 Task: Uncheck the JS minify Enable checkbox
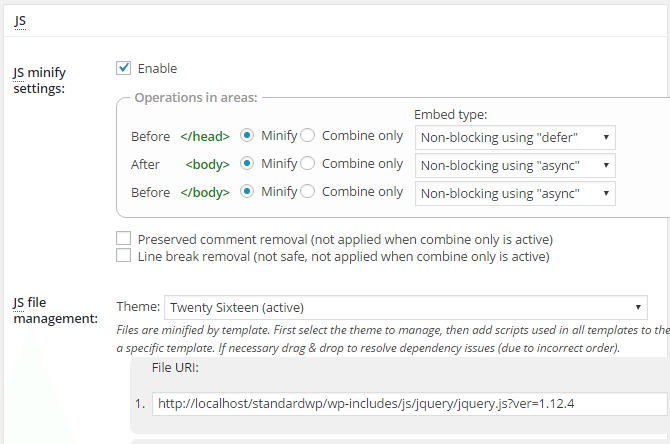pos(123,68)
